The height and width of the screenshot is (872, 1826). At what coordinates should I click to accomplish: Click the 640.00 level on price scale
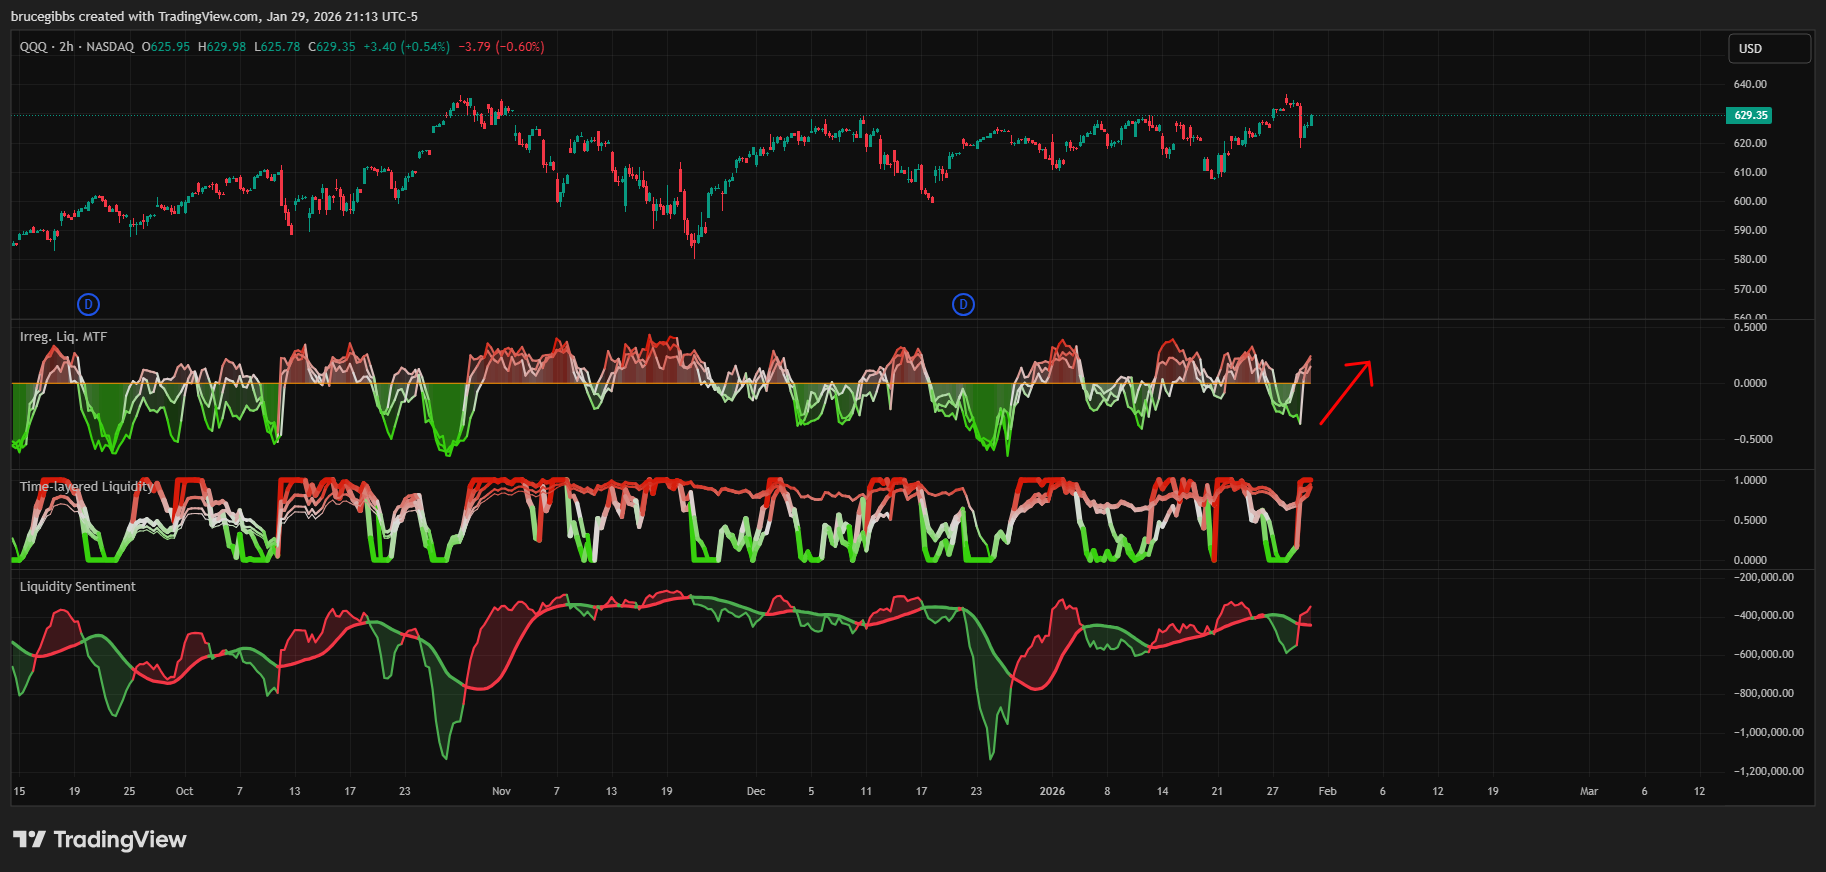click(x=1750, y=84)
